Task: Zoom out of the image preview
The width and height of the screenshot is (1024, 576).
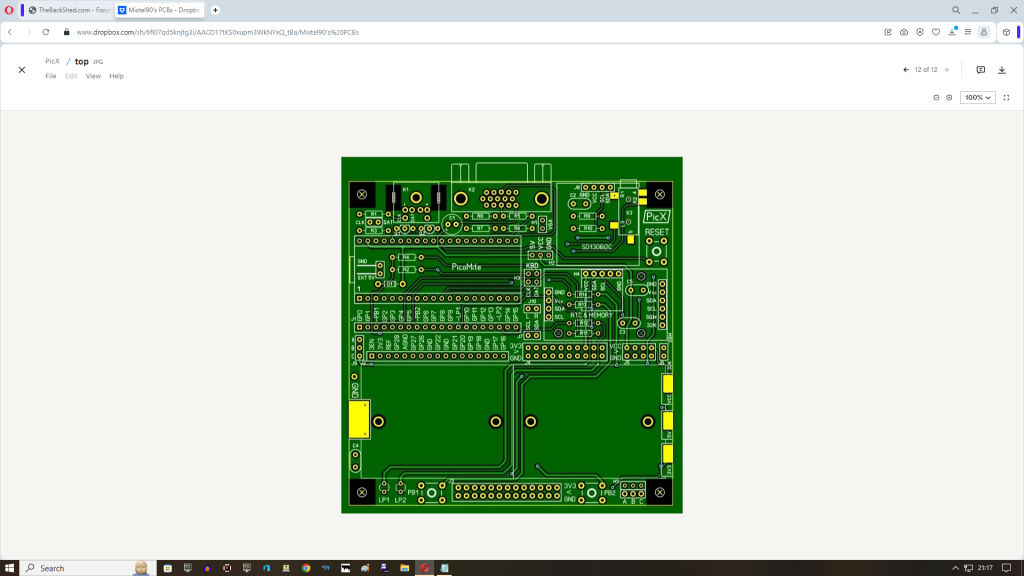Action: (x=936, y=98)
